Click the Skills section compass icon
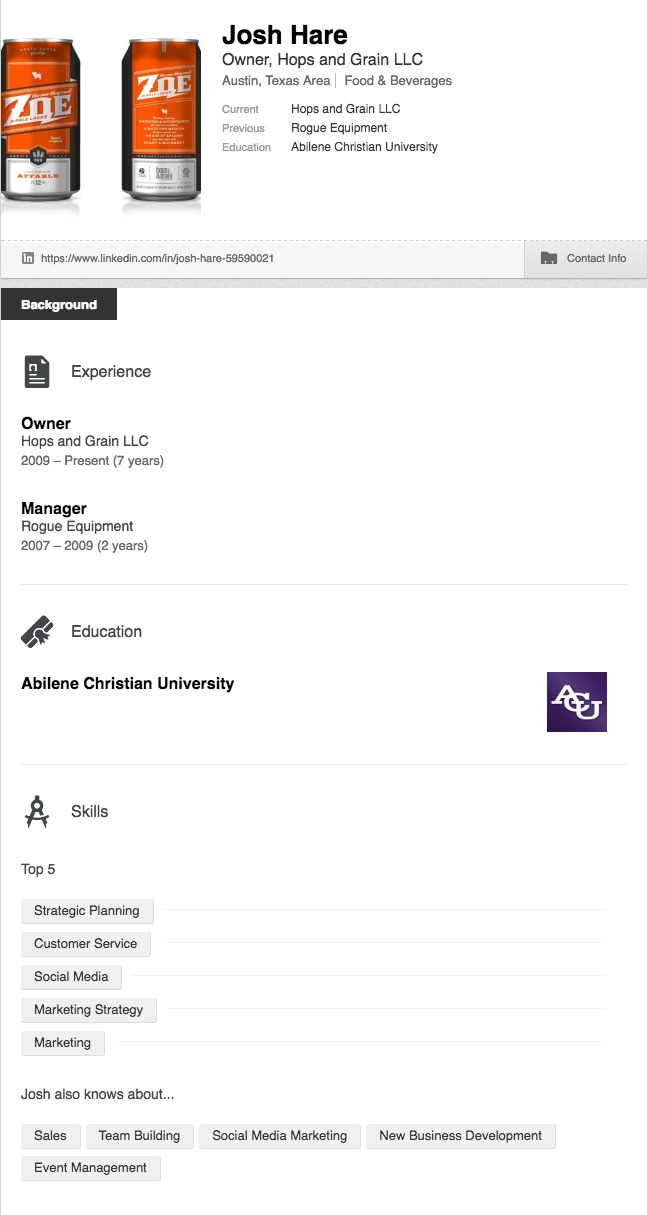648x1215 pixels. pos(37,811)
